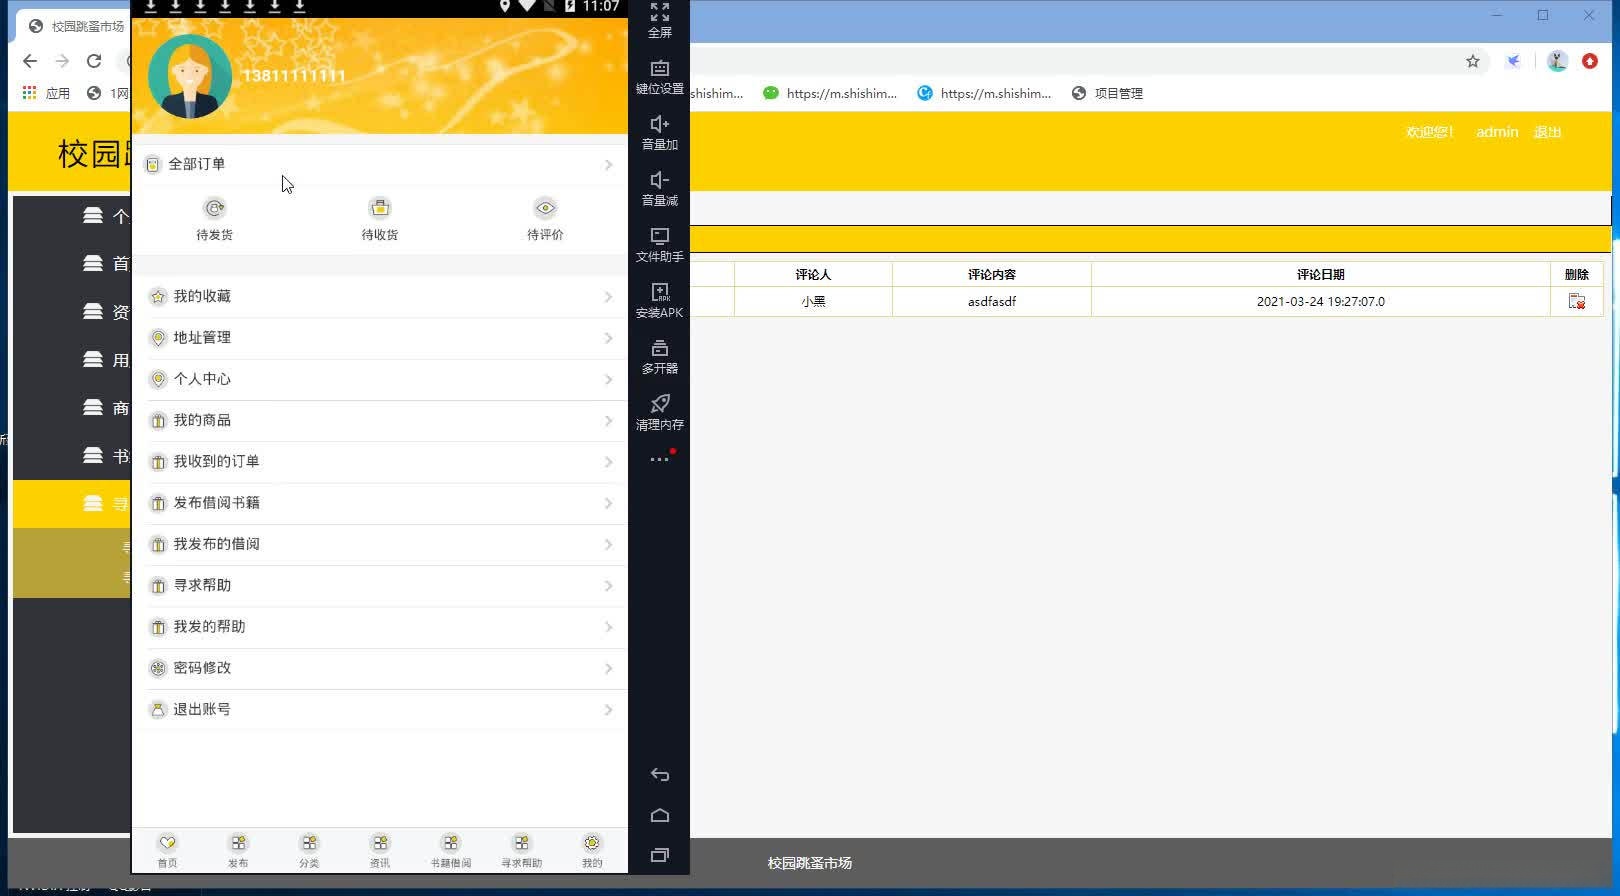Tap the user avatar in the profile header
Screen dimensions: 1620x896
[190, 76]
